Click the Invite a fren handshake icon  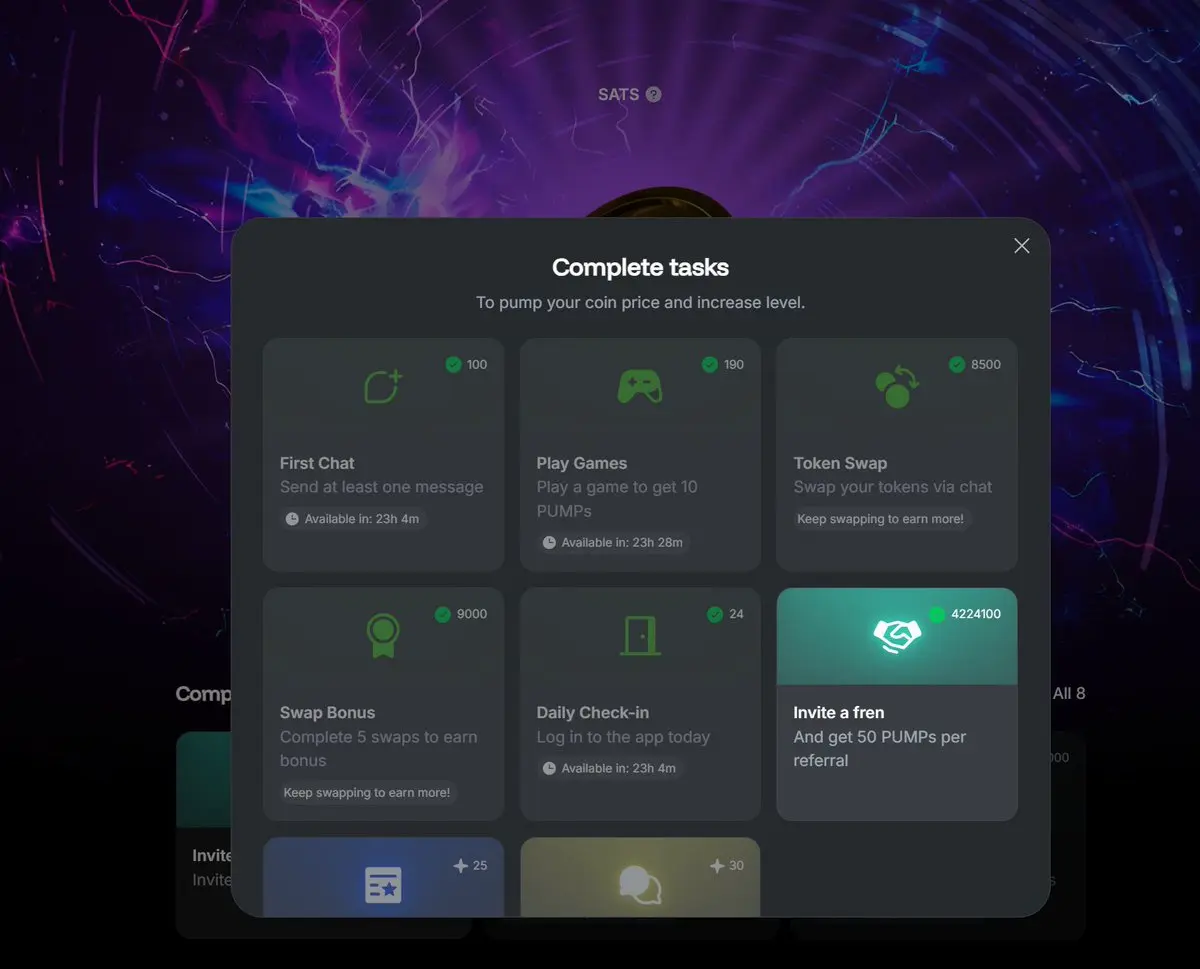tap(897, 635)
